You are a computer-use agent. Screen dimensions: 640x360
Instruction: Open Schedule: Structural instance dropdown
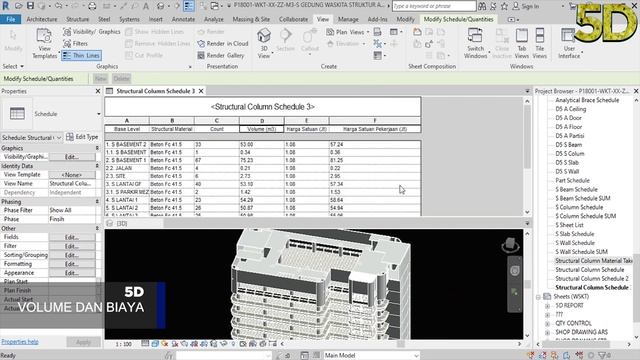[31, 138]
